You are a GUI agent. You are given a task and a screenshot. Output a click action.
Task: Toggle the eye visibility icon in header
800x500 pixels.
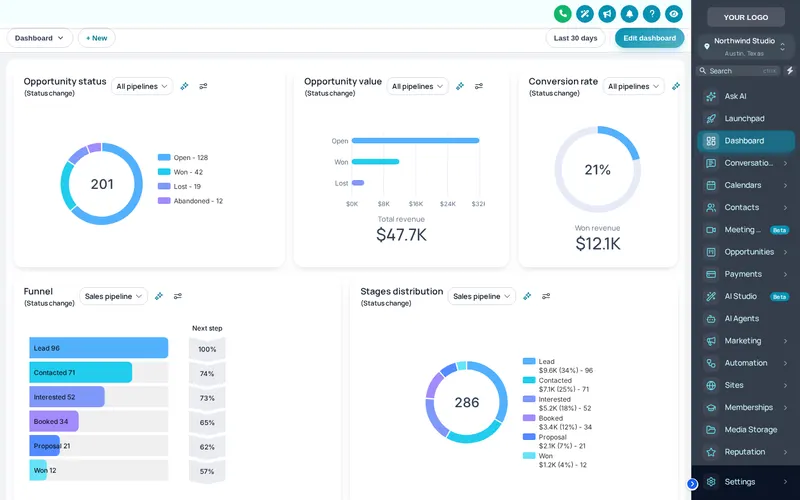pos(674,14)
